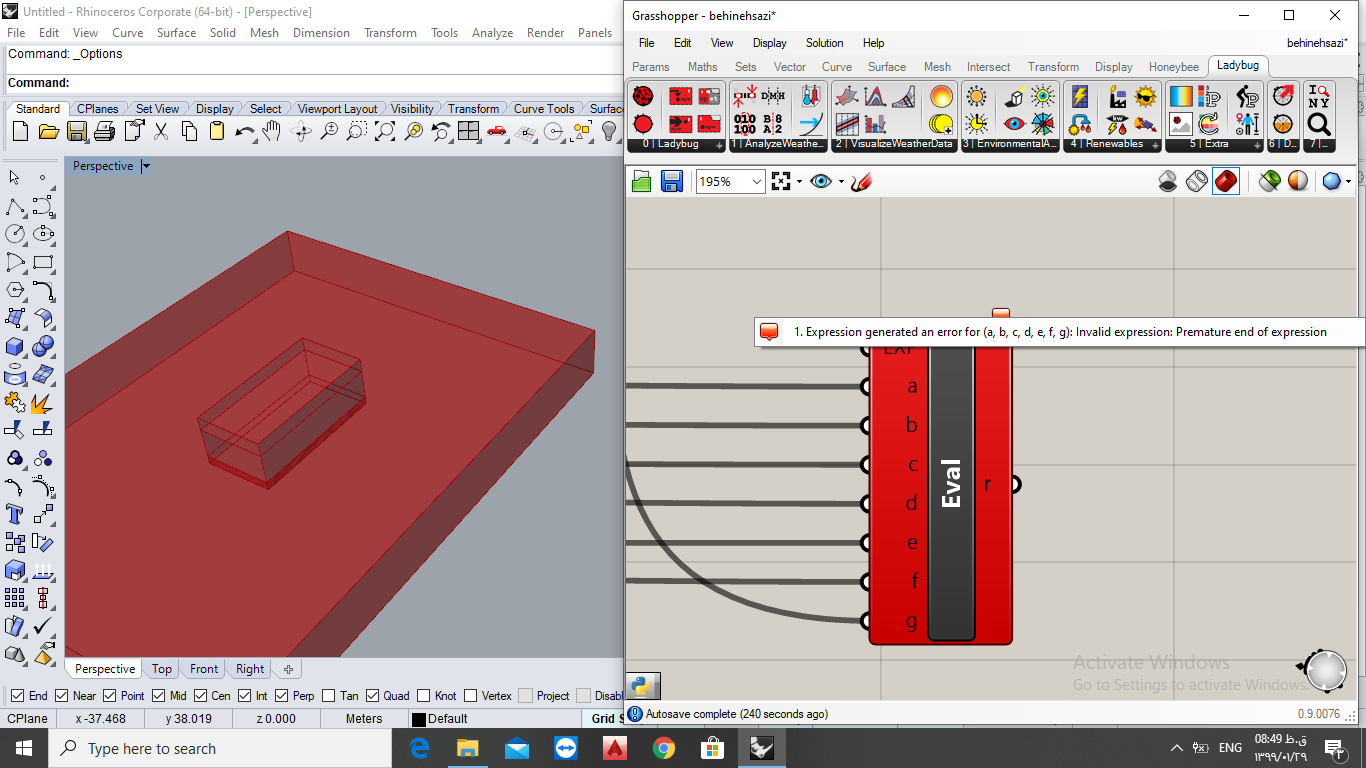Click the 4 Viewports layout icon
1366x768 pixels.
(x=468, y=131)
